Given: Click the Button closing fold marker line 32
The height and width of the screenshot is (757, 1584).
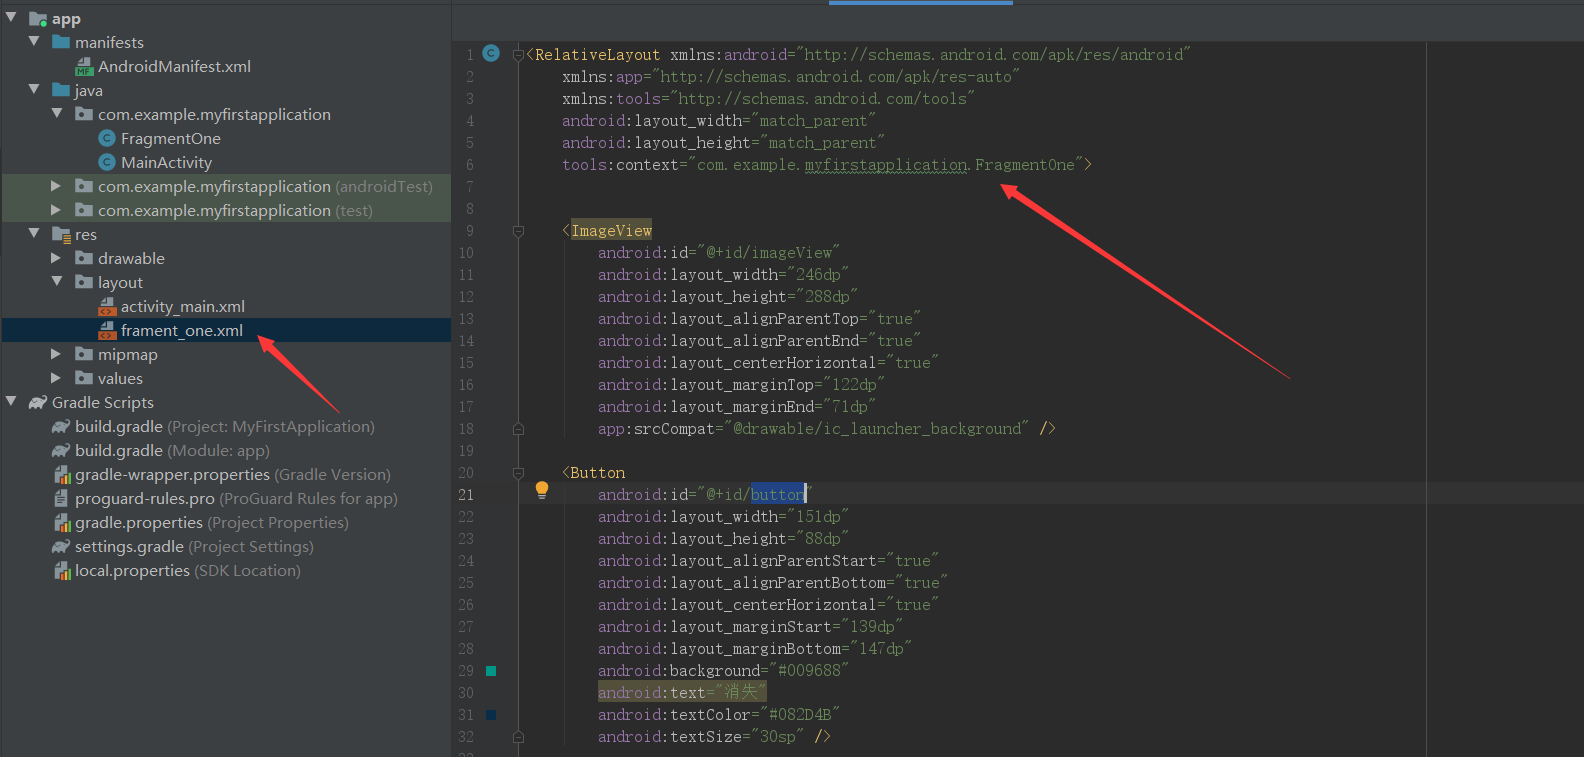Looking at the screenshot, I should 518,737.
